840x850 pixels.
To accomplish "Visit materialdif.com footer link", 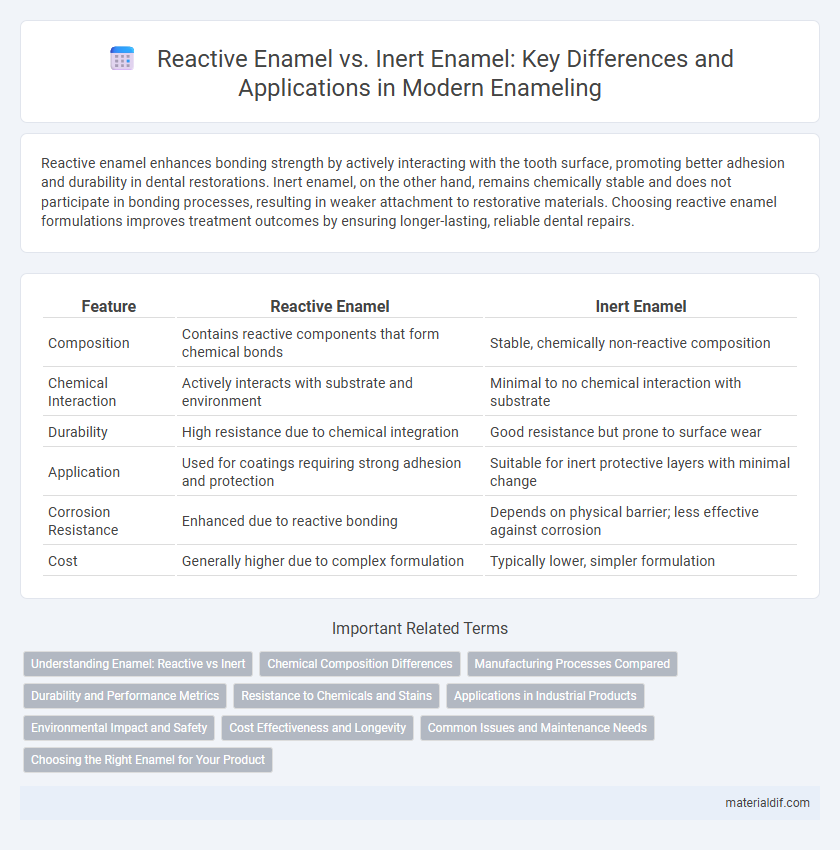I will 767,803.
